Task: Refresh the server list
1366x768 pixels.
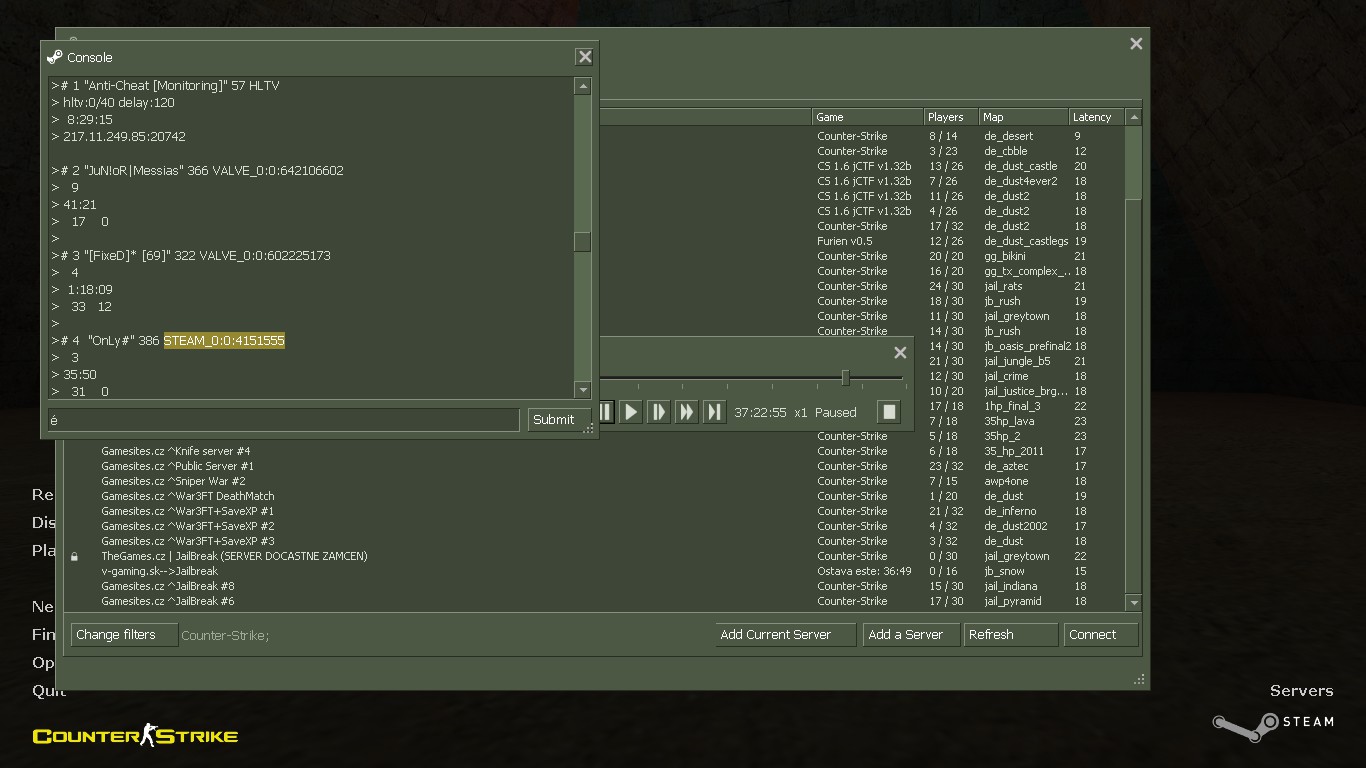Action: tap(1010, 635)
